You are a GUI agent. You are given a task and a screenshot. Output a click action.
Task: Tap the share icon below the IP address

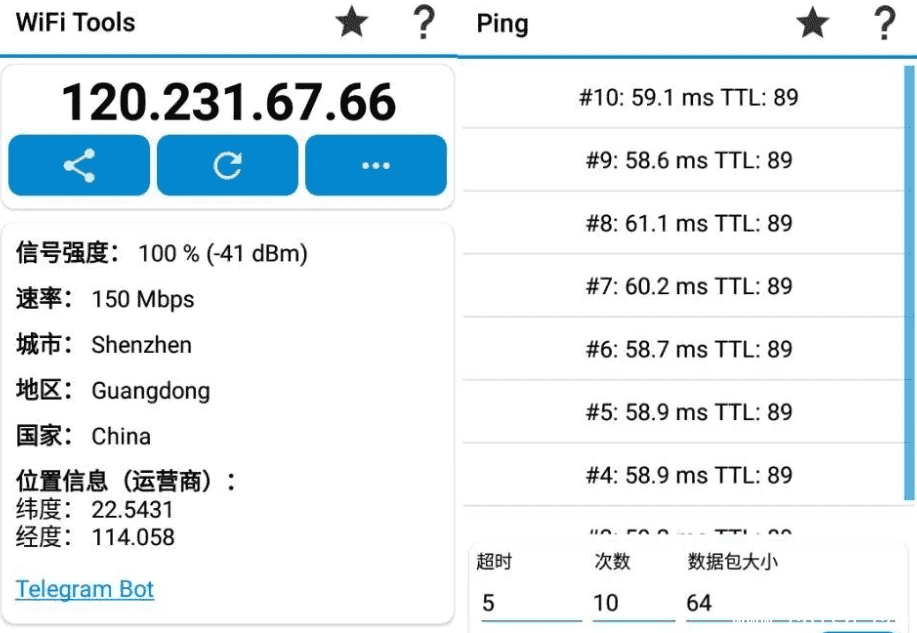click(78, 165)
